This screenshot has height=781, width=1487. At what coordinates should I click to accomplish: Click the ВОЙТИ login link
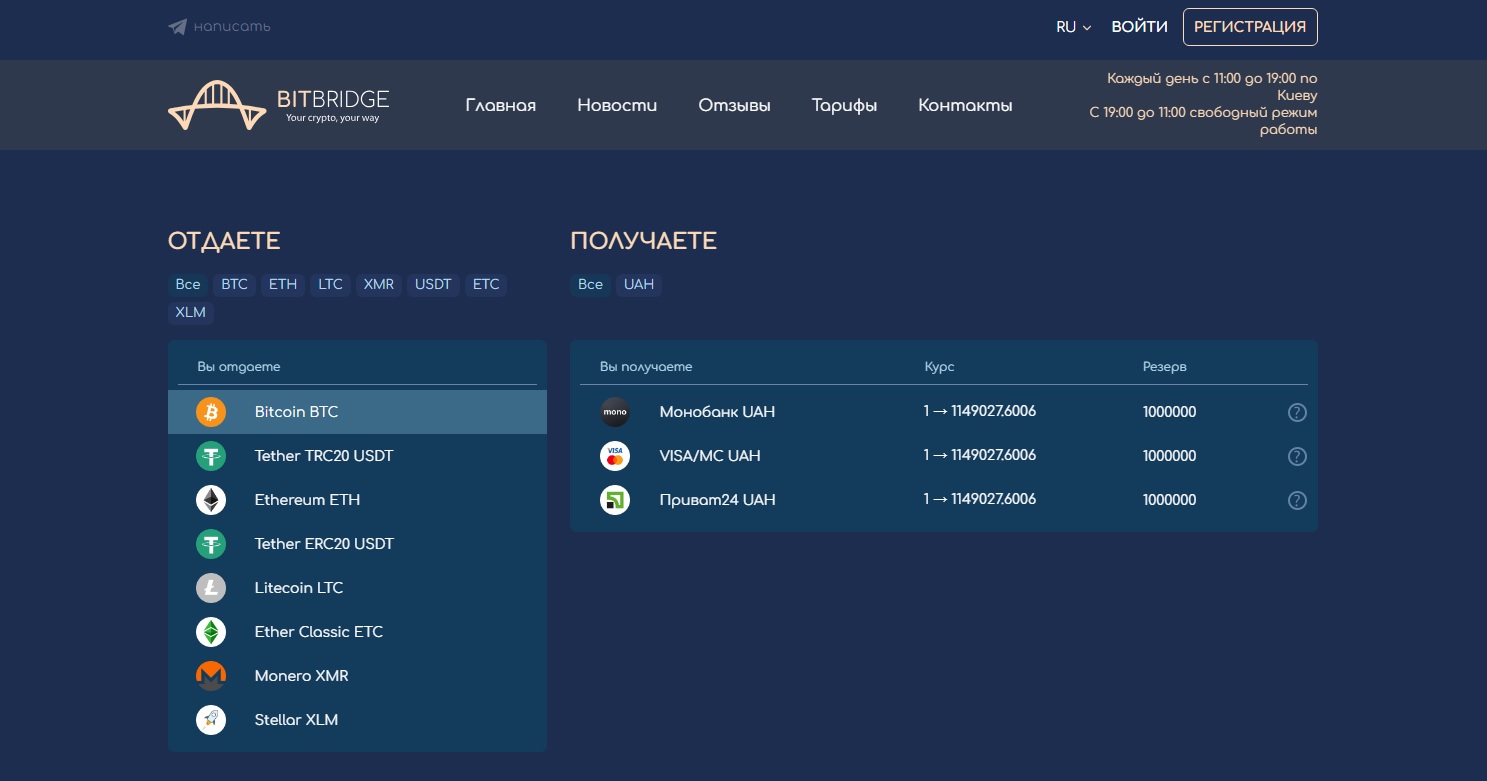click(x=1139, y=27)
